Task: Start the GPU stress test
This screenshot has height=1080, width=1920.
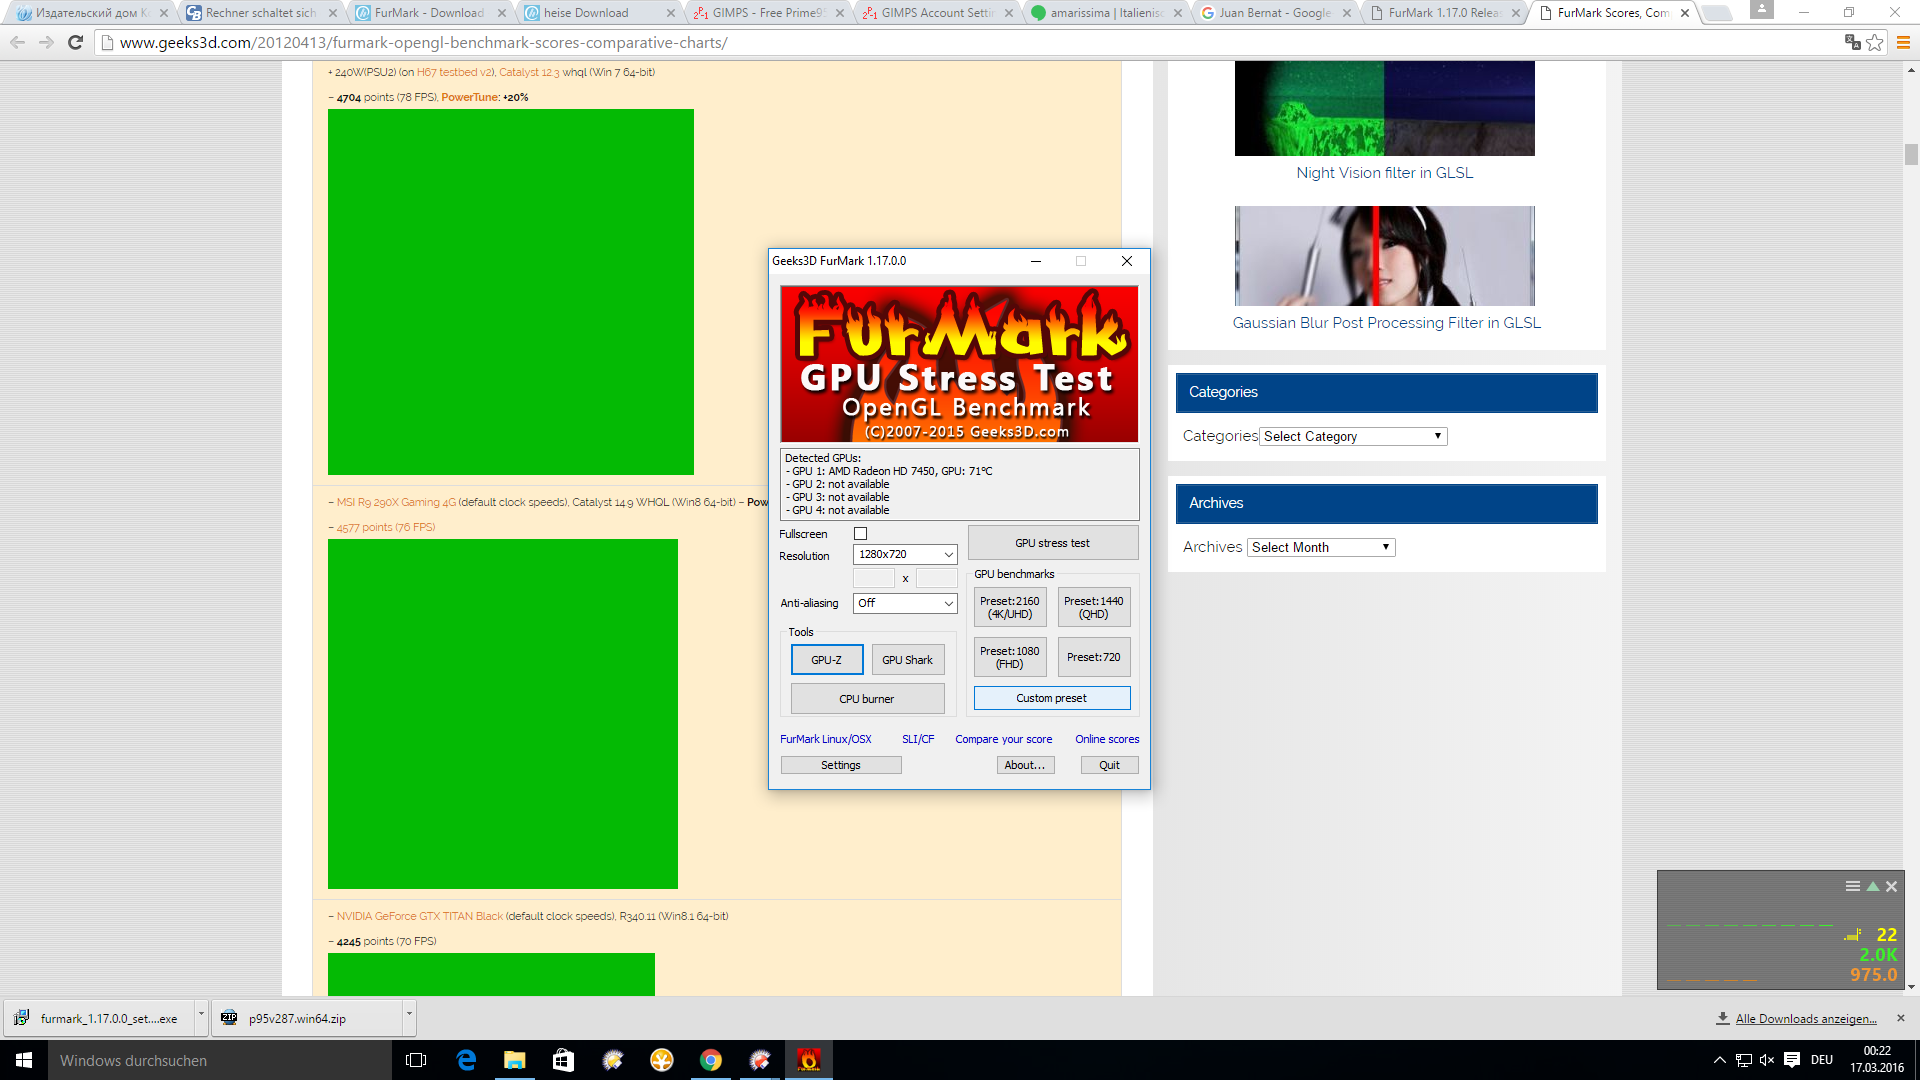Action: click(1052, 543)
